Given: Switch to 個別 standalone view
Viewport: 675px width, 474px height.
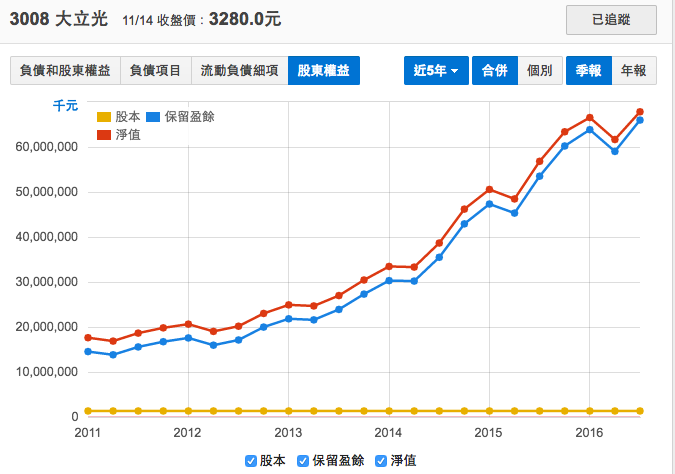Looking at the screenshot, I should 539,70.
